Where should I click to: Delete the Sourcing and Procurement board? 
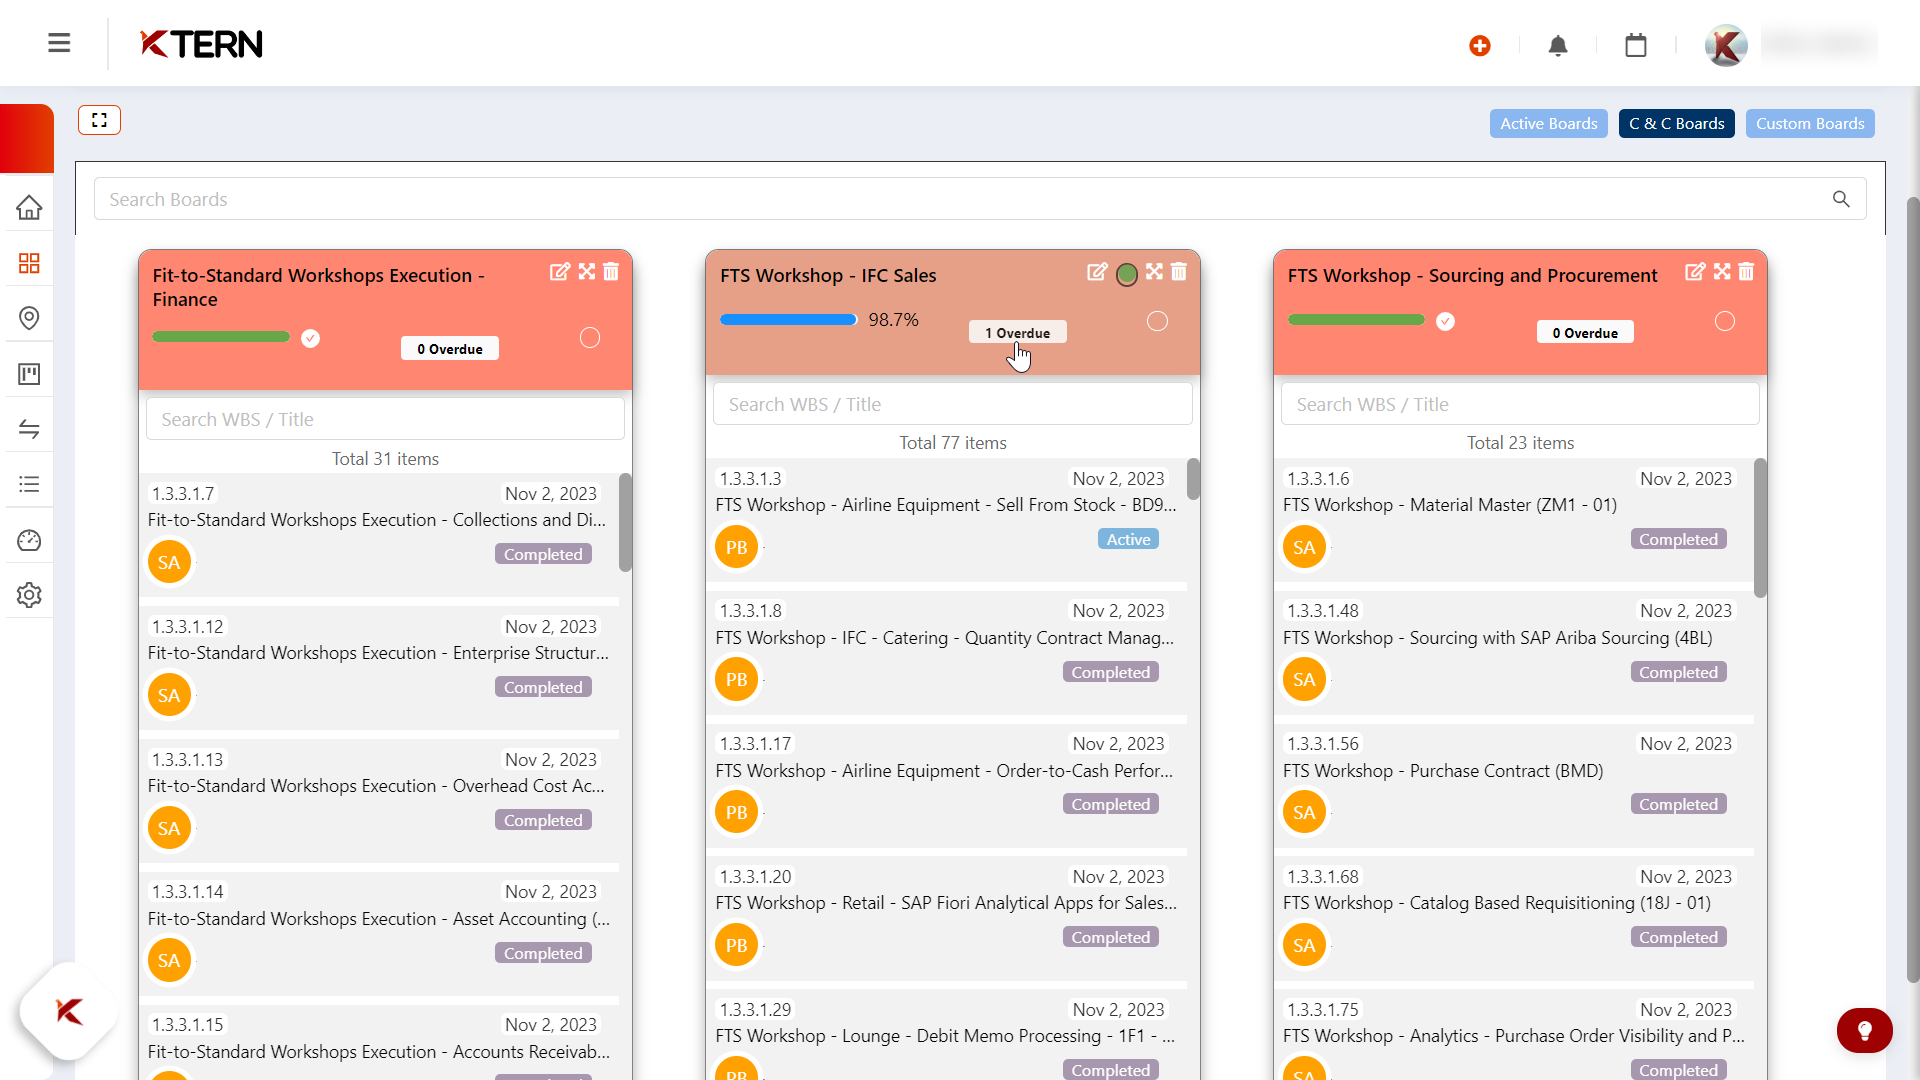coord(1746,272)
